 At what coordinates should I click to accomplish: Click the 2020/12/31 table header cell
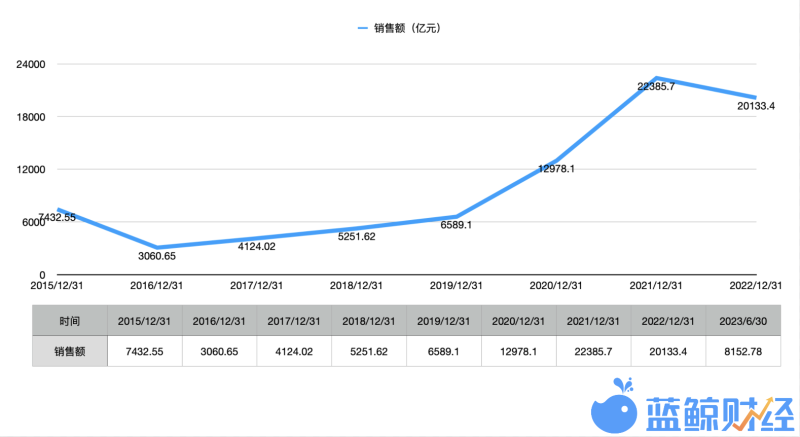517,322
